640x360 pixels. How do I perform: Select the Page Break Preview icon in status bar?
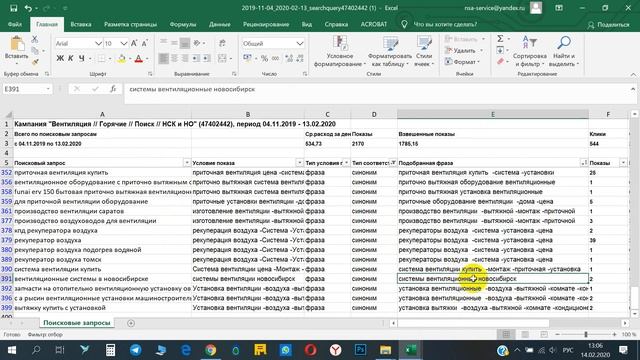544,334
